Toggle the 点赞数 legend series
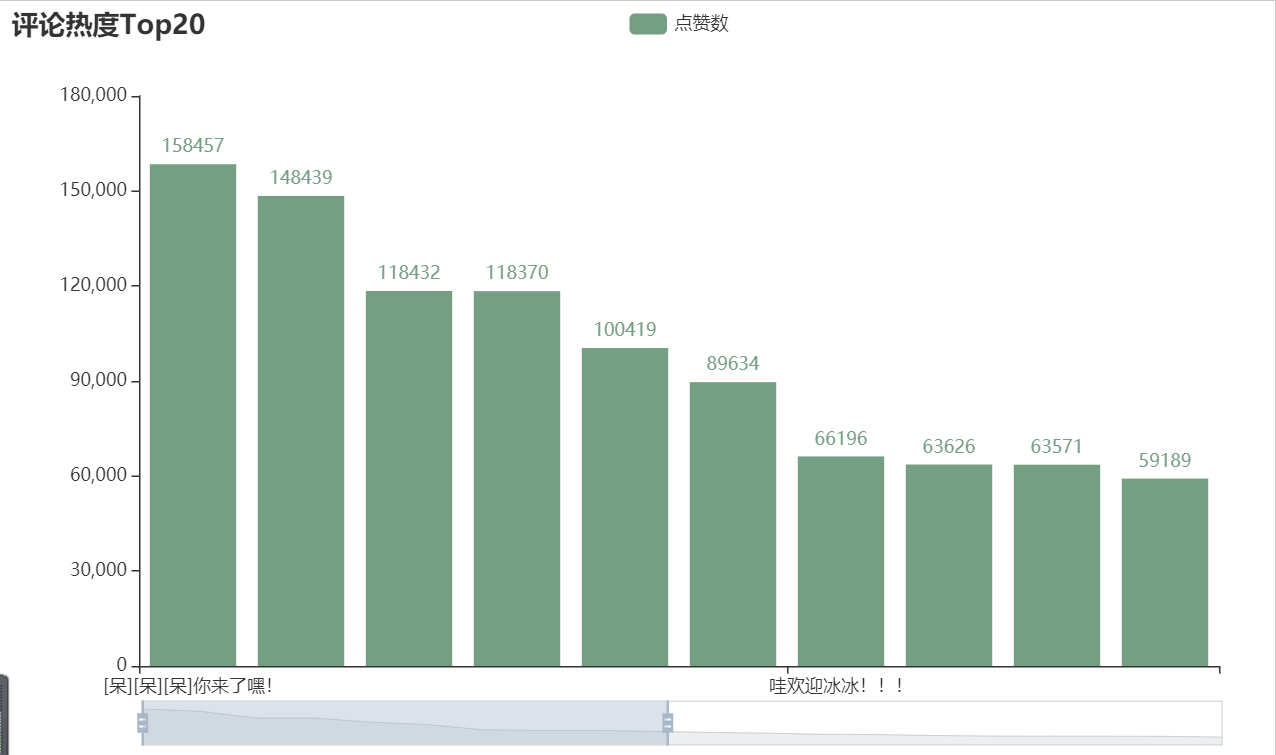Viewport: 1276px width, 755px height. pos(679,24)
